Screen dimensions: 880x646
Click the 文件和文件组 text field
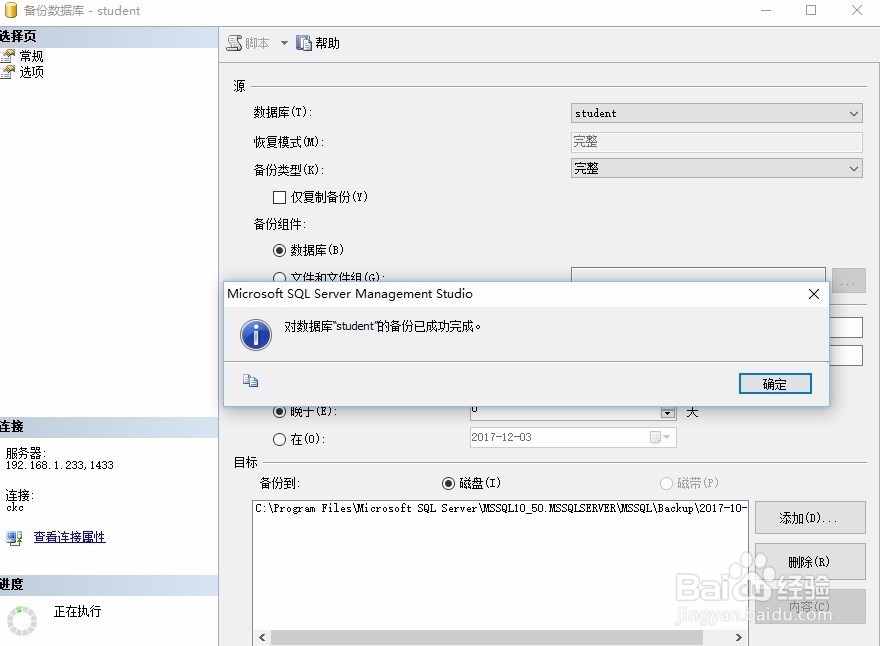coord(698,274)
